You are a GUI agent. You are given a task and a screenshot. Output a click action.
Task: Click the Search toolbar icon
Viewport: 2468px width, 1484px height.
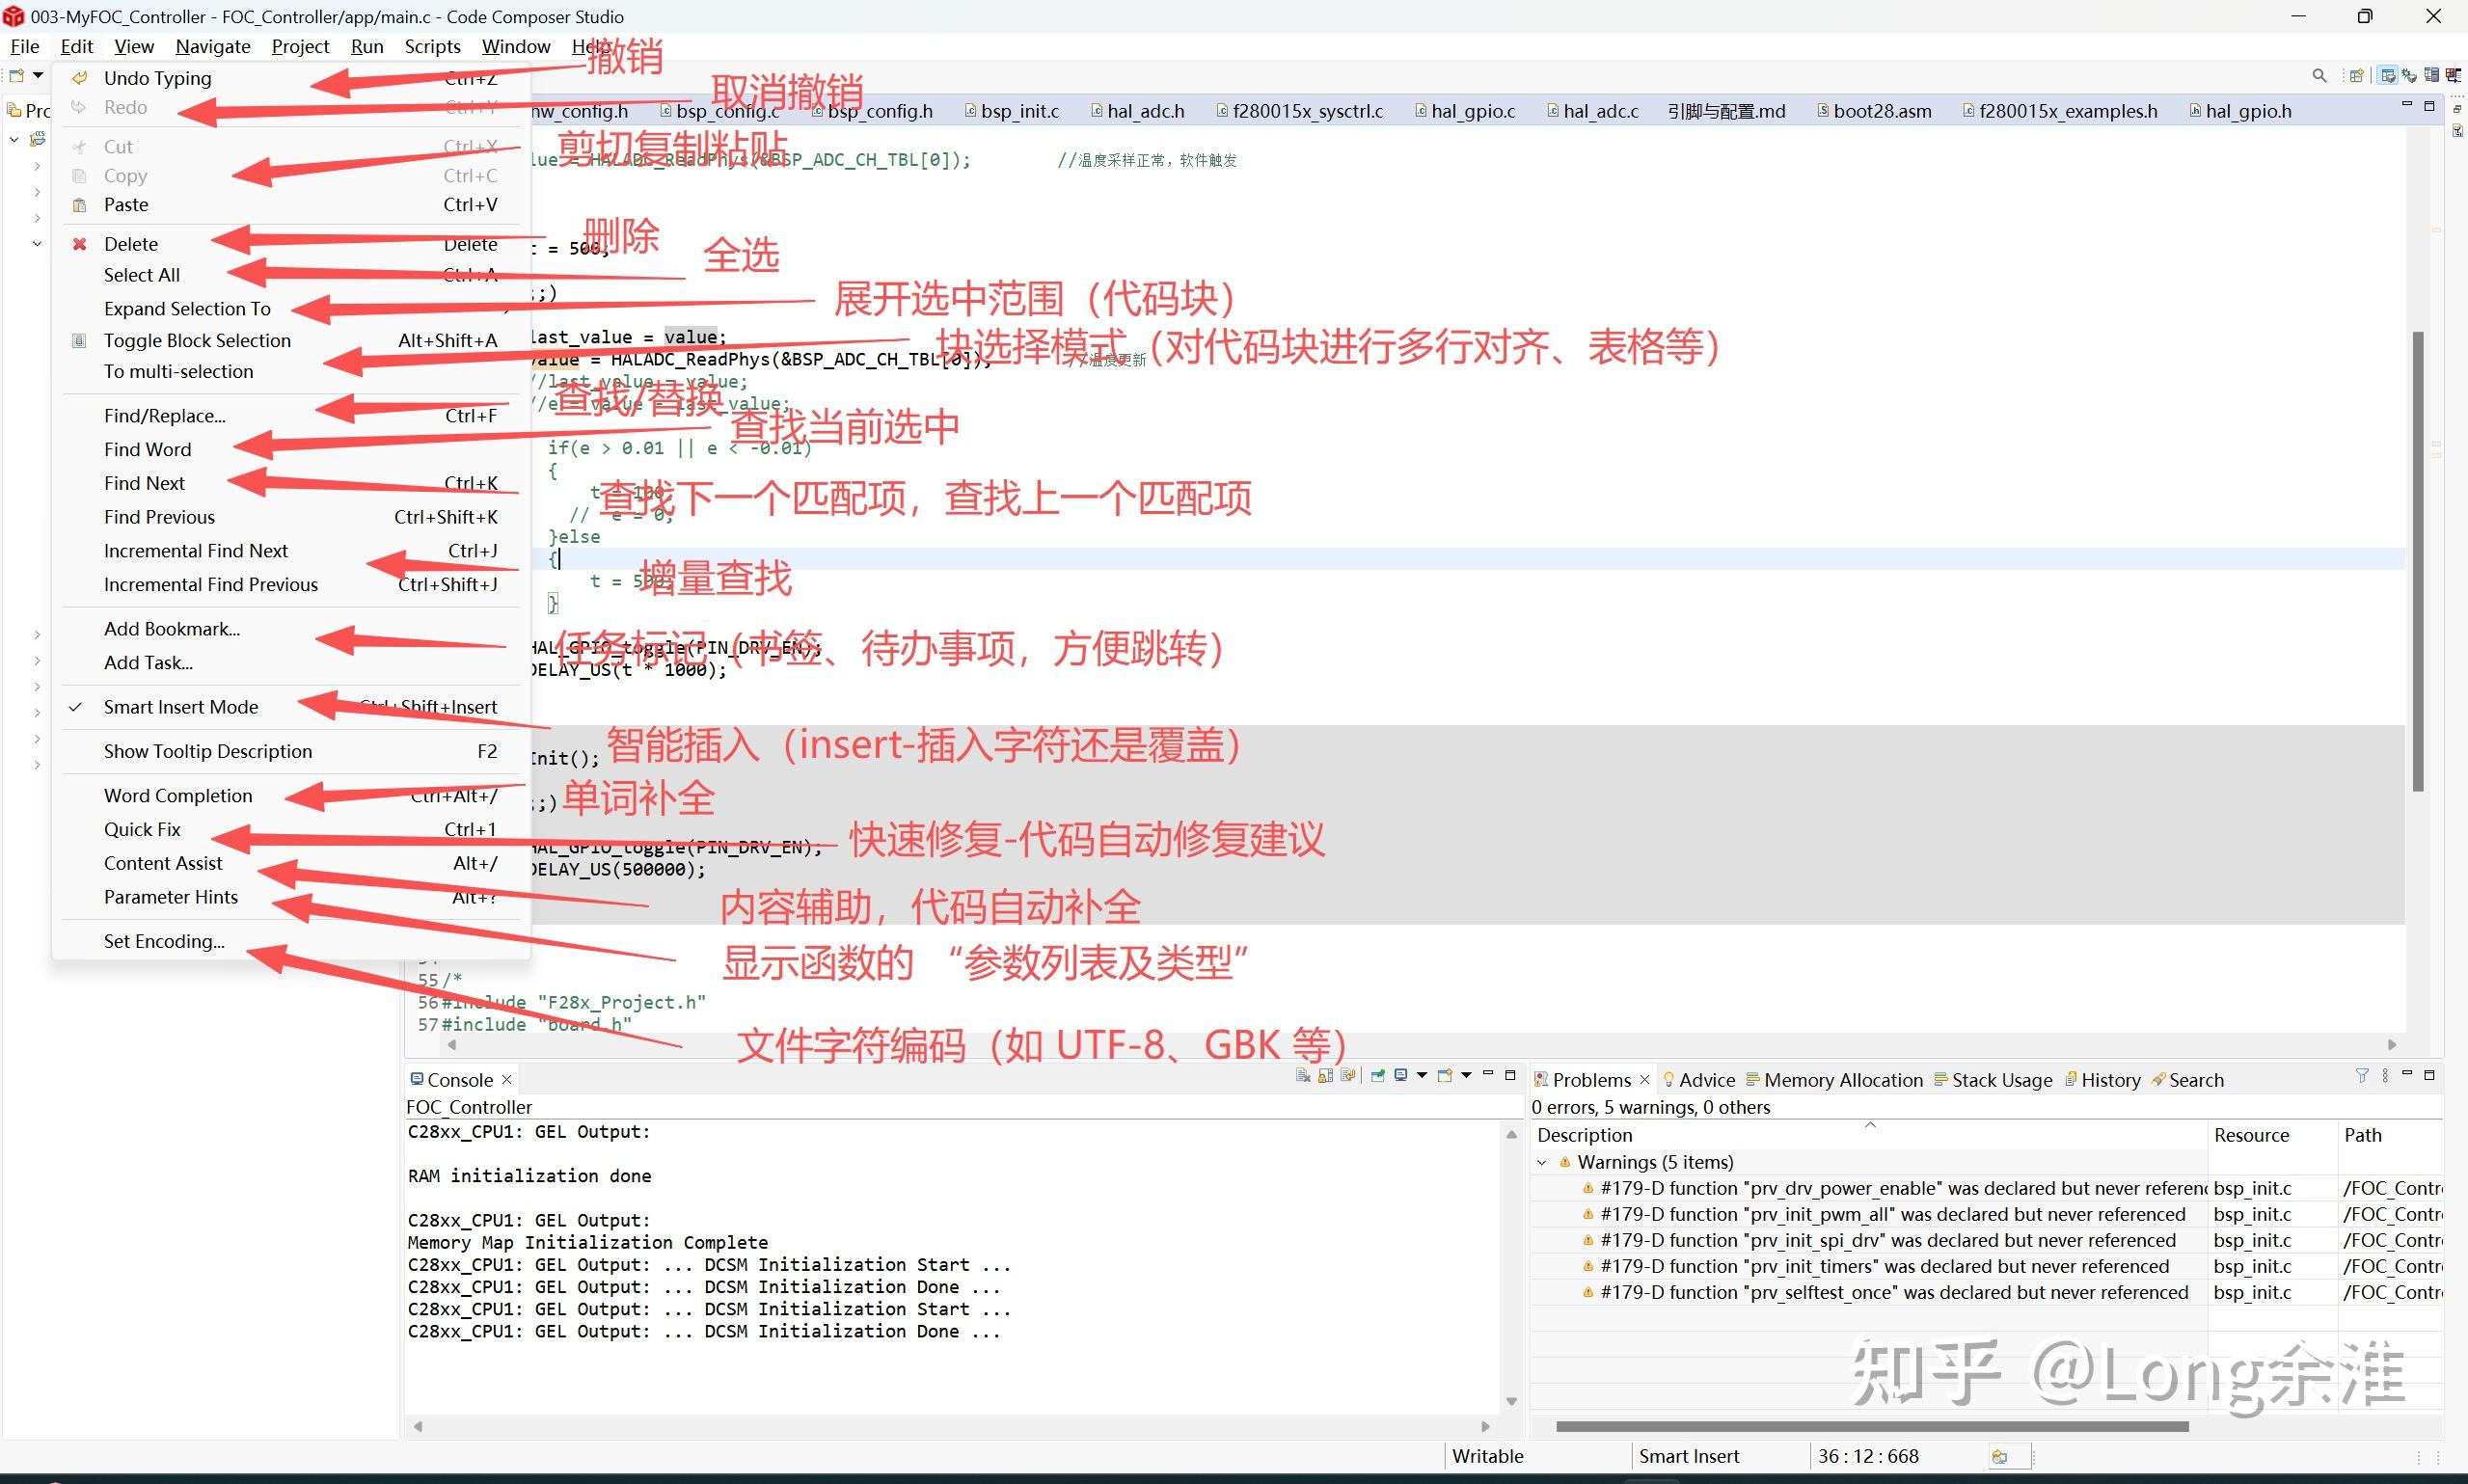pyautogui.click(x=2320, y=75)
